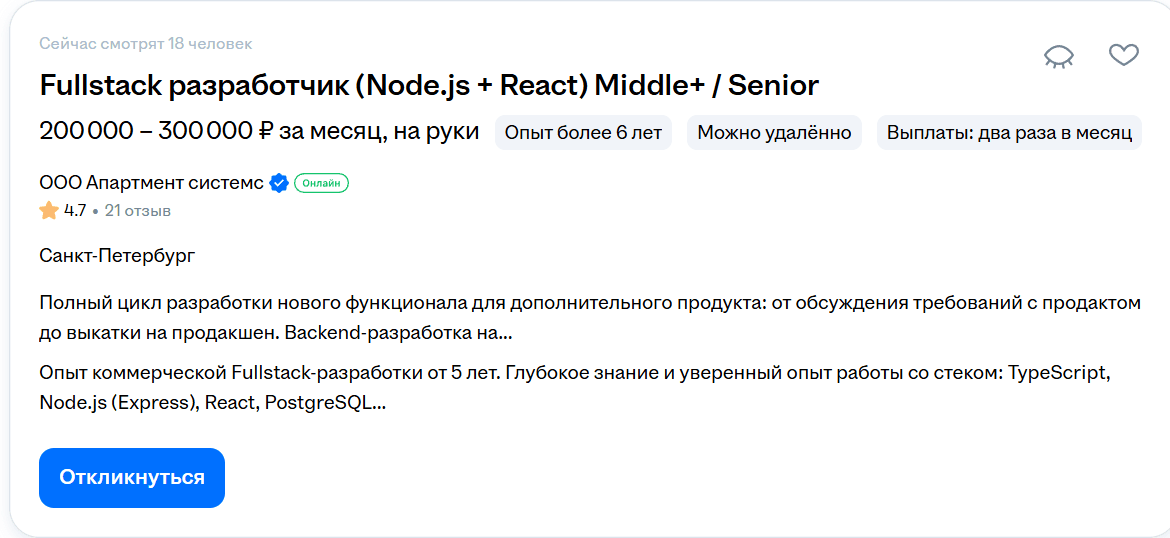The image size is (1170, 538).
Task: Open the Fullstack разработчик vacancy title
Action: (429, 85)
